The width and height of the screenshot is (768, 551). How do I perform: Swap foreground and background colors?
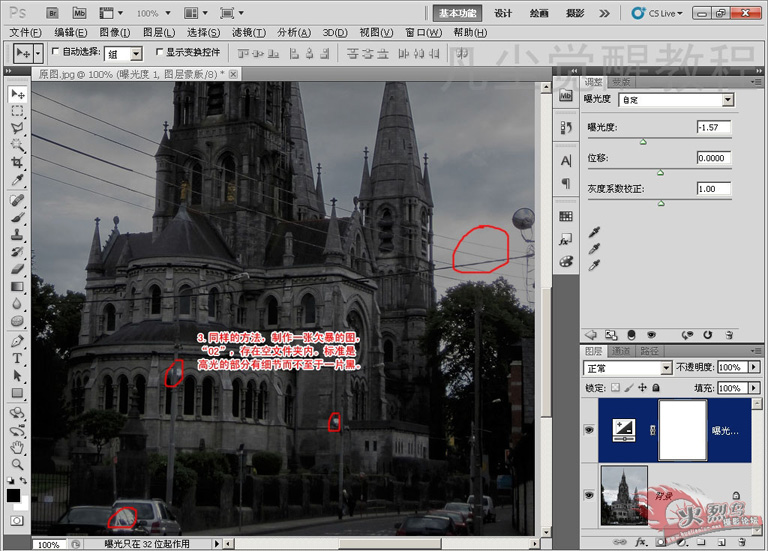tap(23, 480)
